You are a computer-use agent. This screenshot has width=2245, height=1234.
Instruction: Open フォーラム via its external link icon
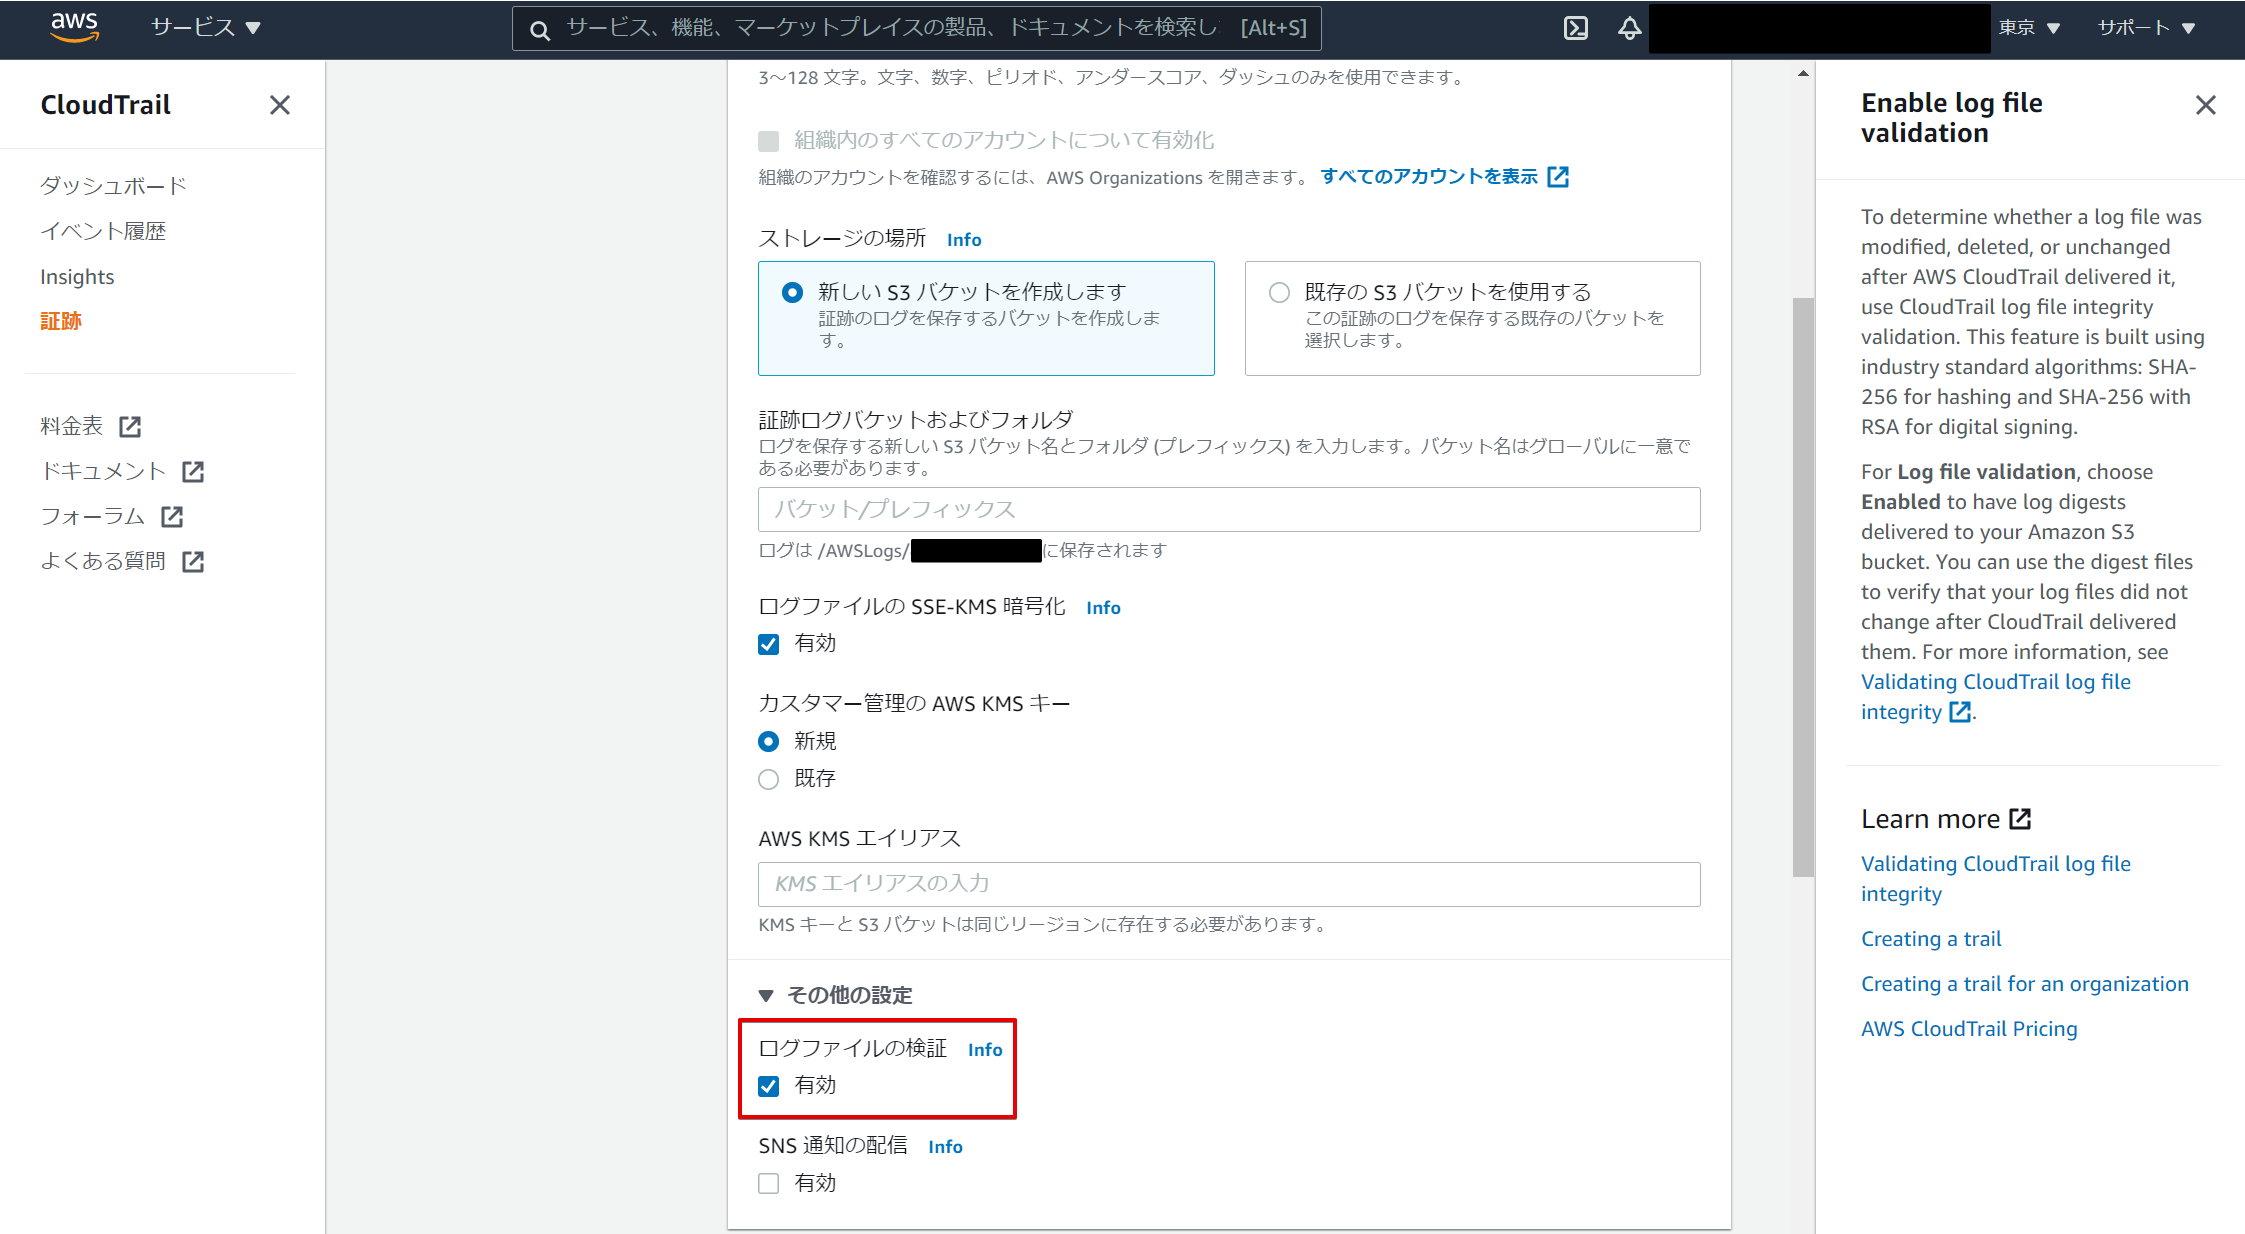click(x=172, y=516)
